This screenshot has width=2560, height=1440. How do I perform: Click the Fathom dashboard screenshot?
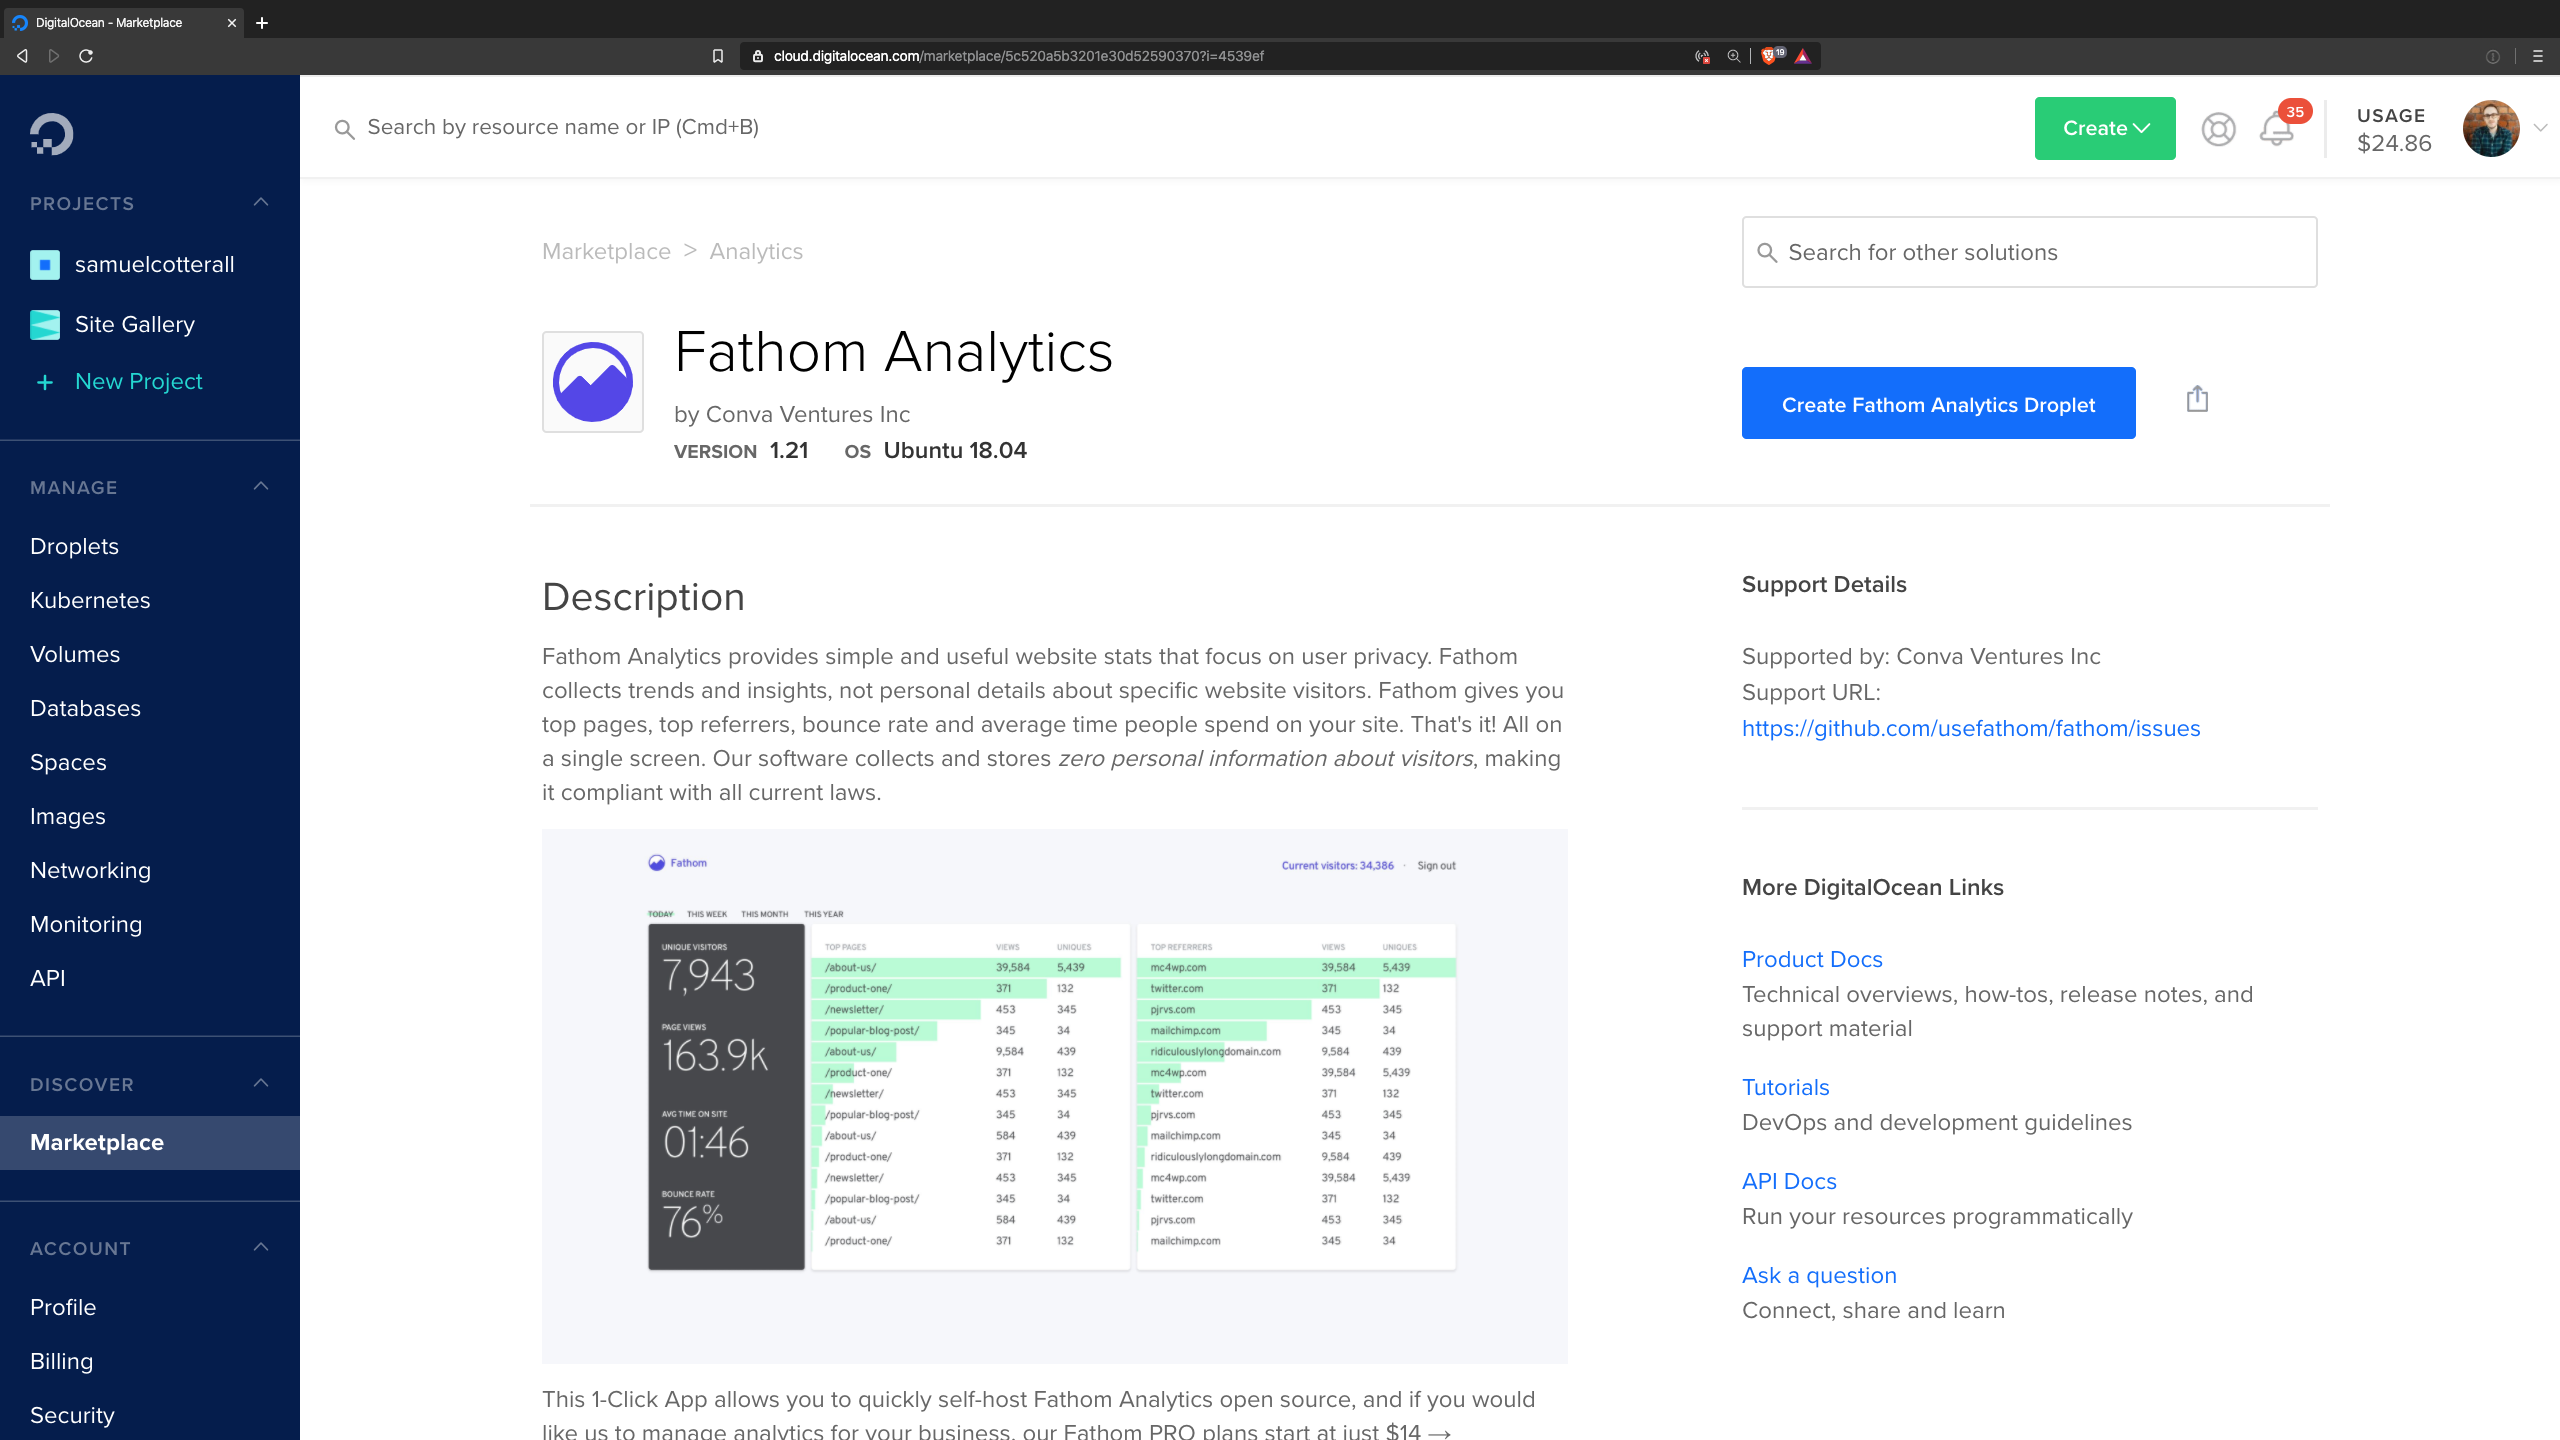point(1054,1095)
